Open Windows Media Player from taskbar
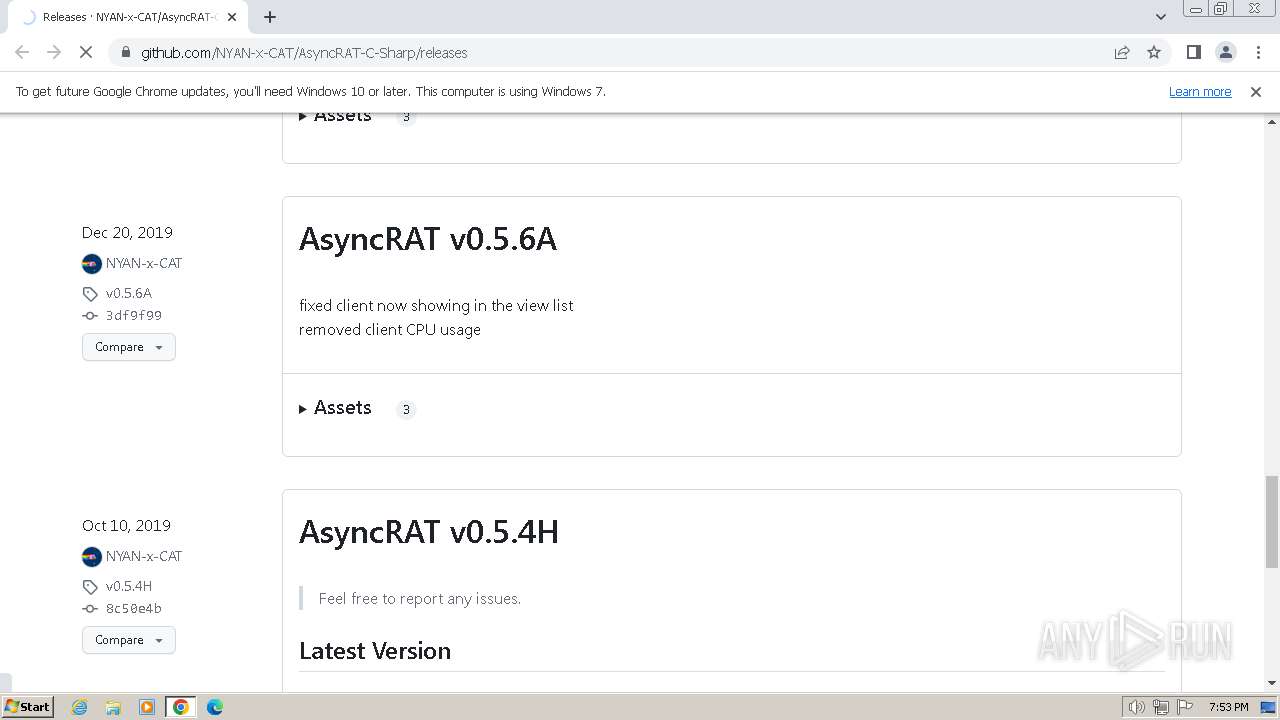 point(147,707)
